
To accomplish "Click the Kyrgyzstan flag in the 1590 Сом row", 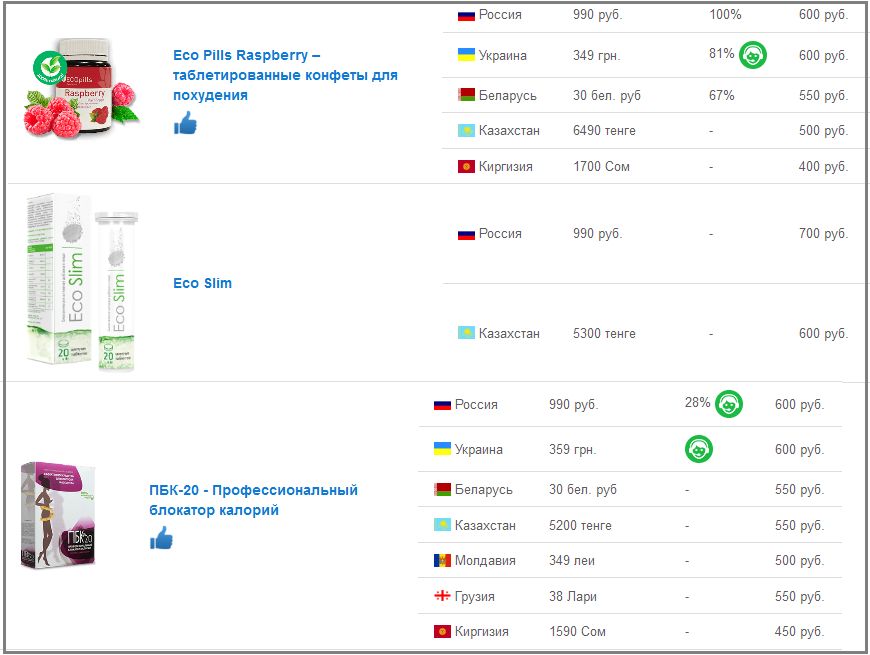I will point(442,631).
